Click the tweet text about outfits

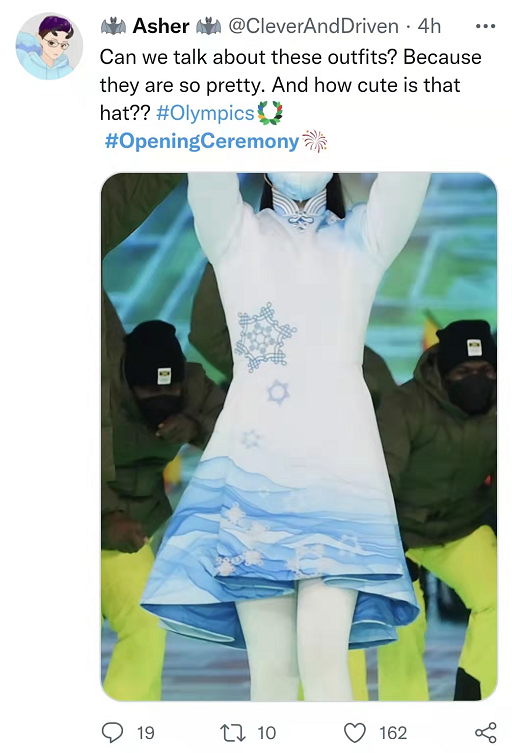[291, 85]
